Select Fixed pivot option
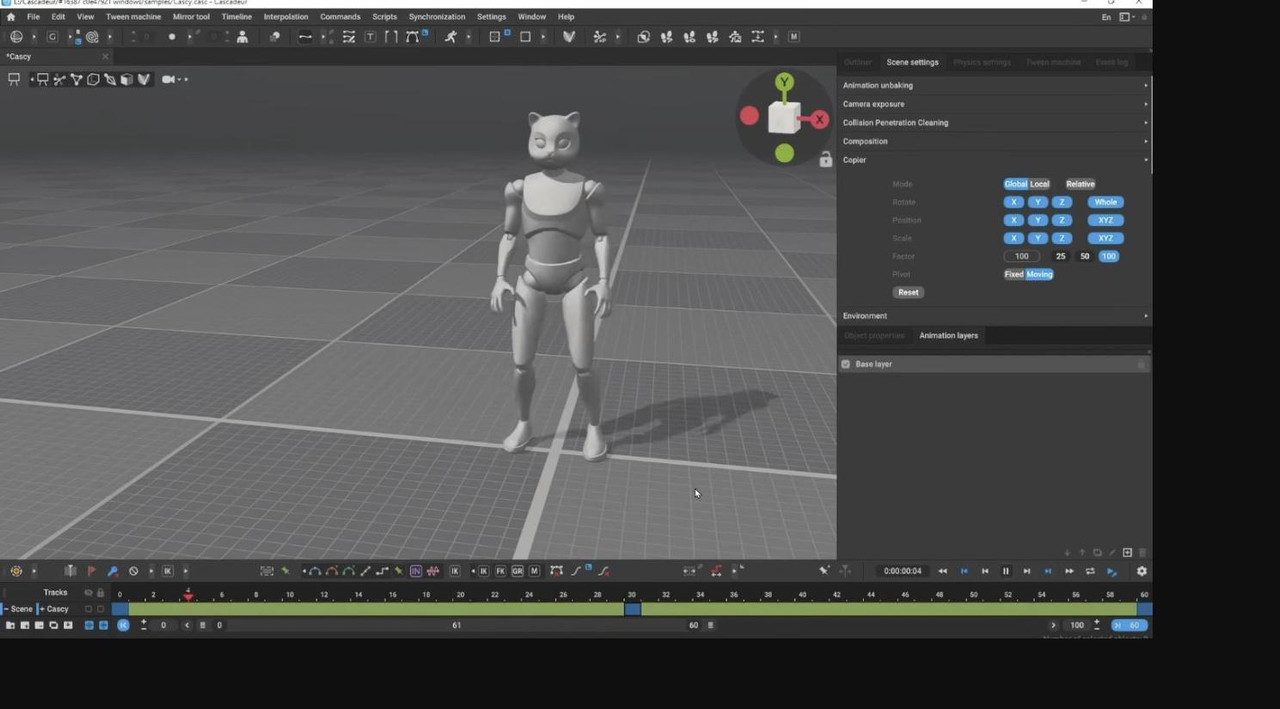 click(1014, 274)
